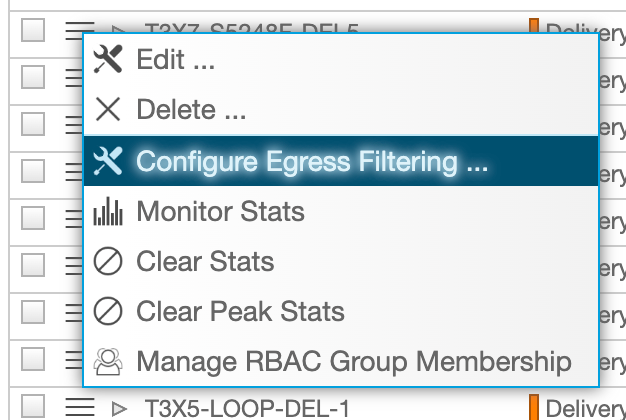626x420 pixels.
Task: Expand the top row's disclosure triangle
Action: pos(119,30)
